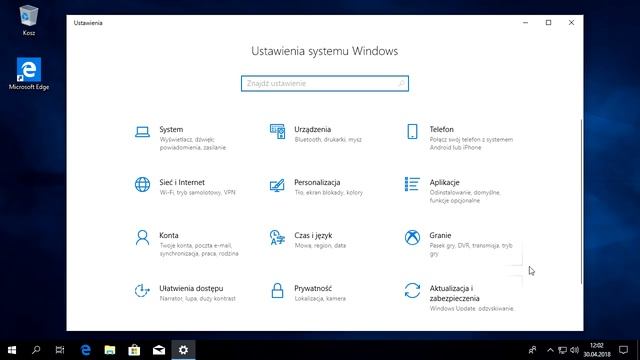Select the Konta category label
The height and width of the screenshot is (360, 640).
169,236
